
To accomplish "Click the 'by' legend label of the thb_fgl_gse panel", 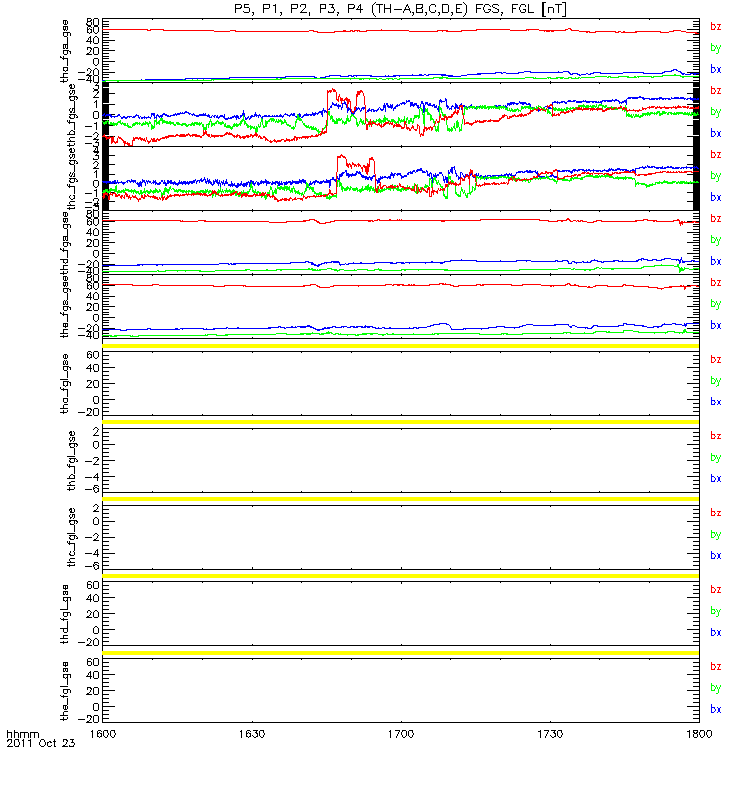I will point(716,458).
